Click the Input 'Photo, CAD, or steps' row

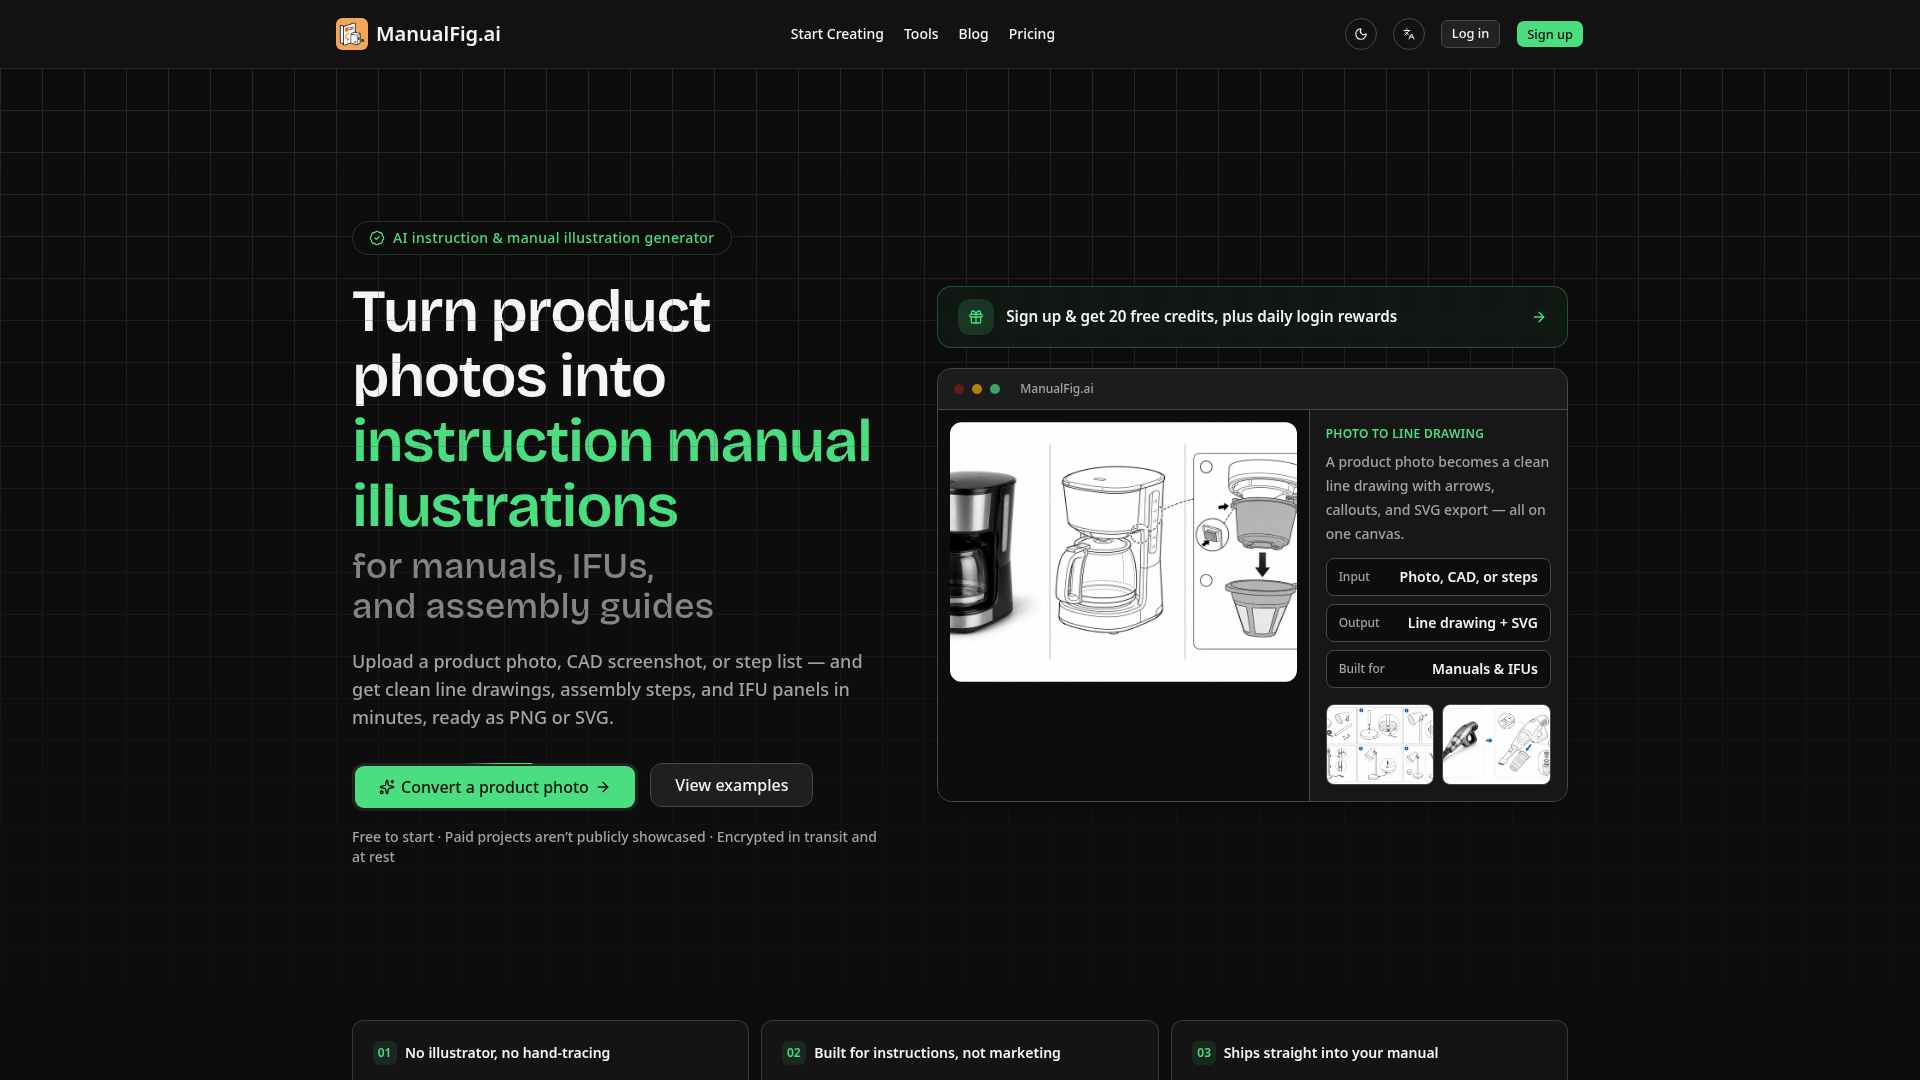1438,577
